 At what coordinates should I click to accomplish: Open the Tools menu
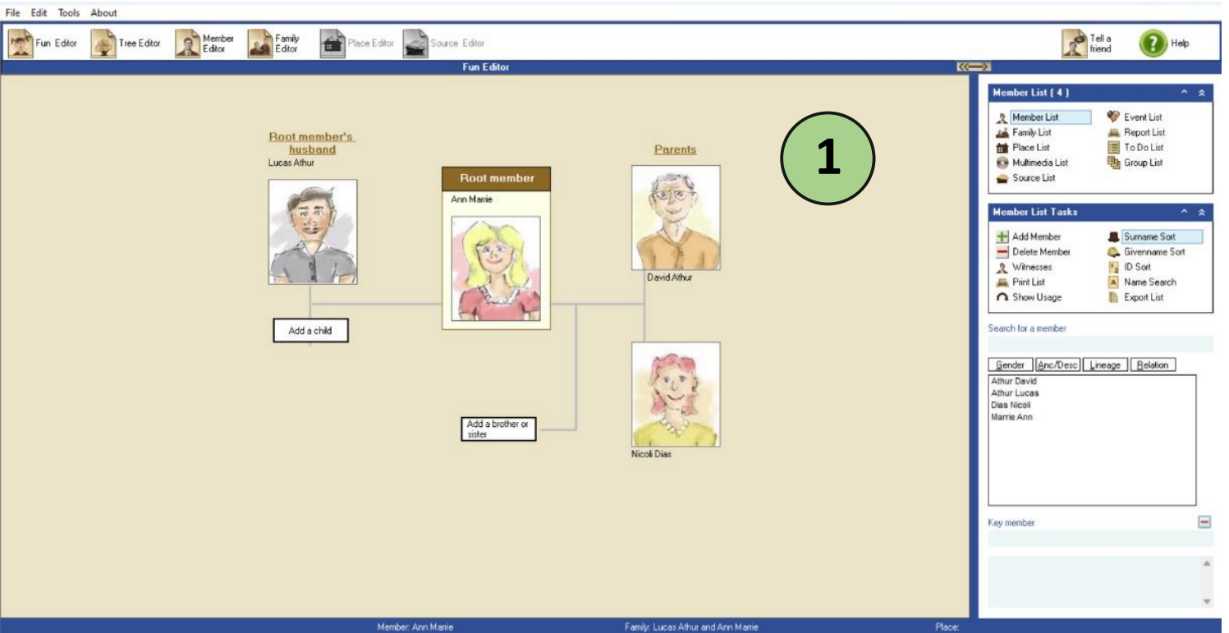(x=69, y=13)
